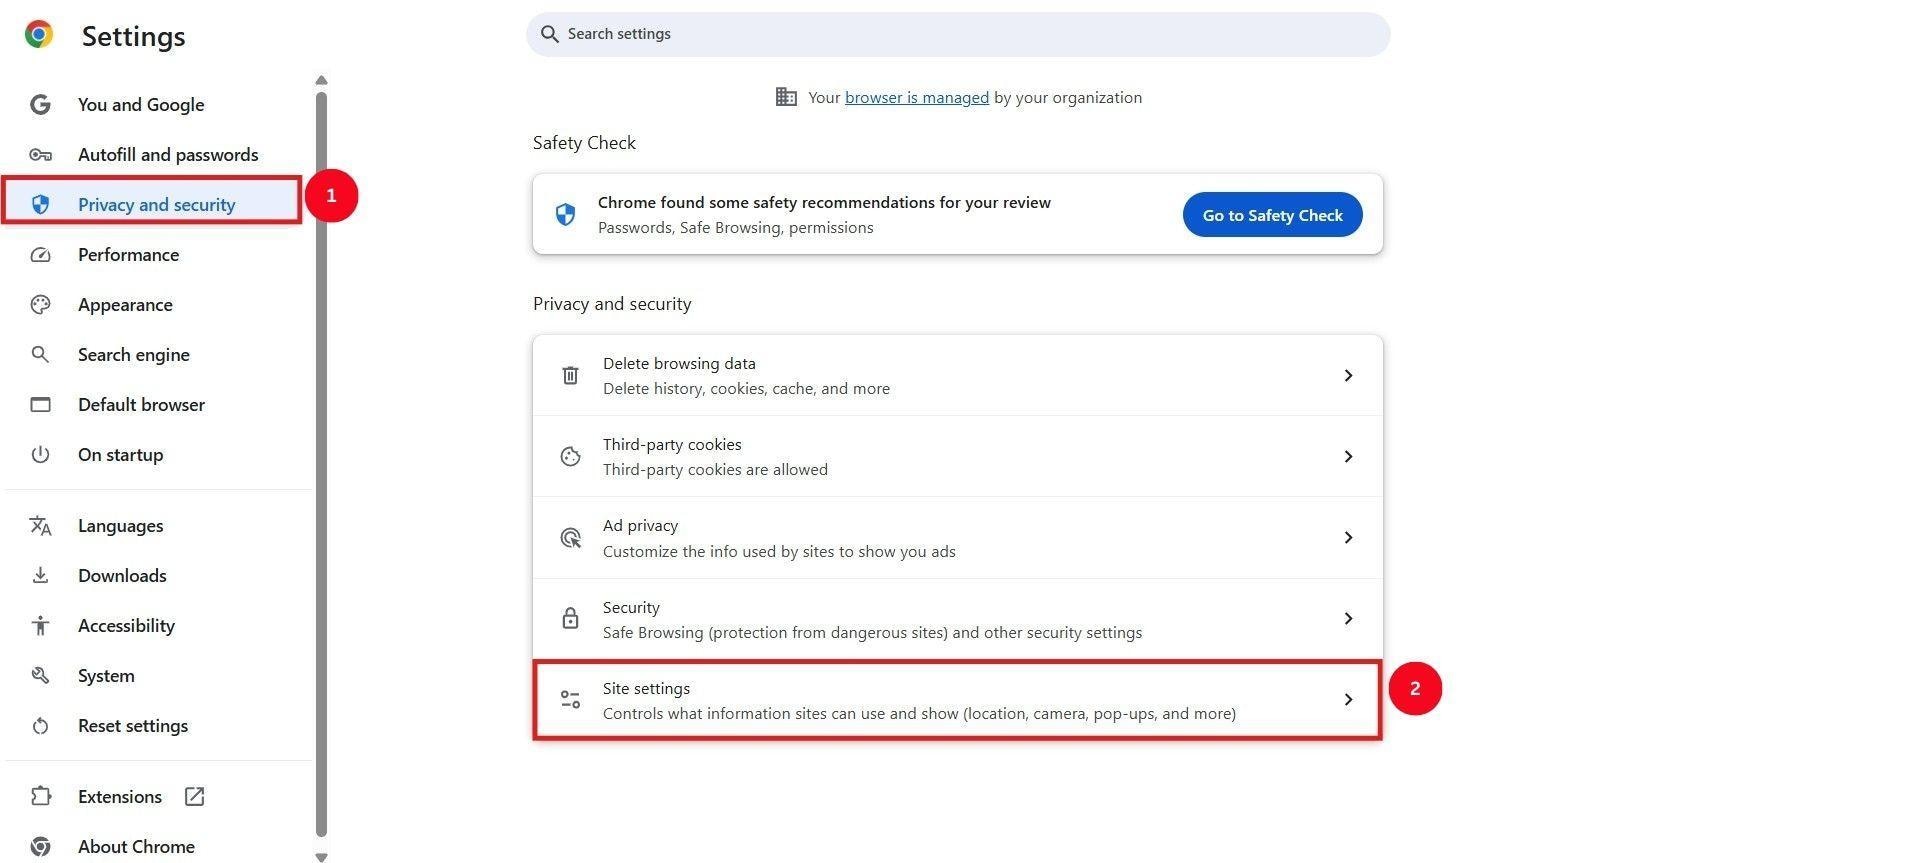This screenshot has width=1917, height=863.
Task: Expand the Third-party cookies row chevron
Action: [x=1348, y=456]
